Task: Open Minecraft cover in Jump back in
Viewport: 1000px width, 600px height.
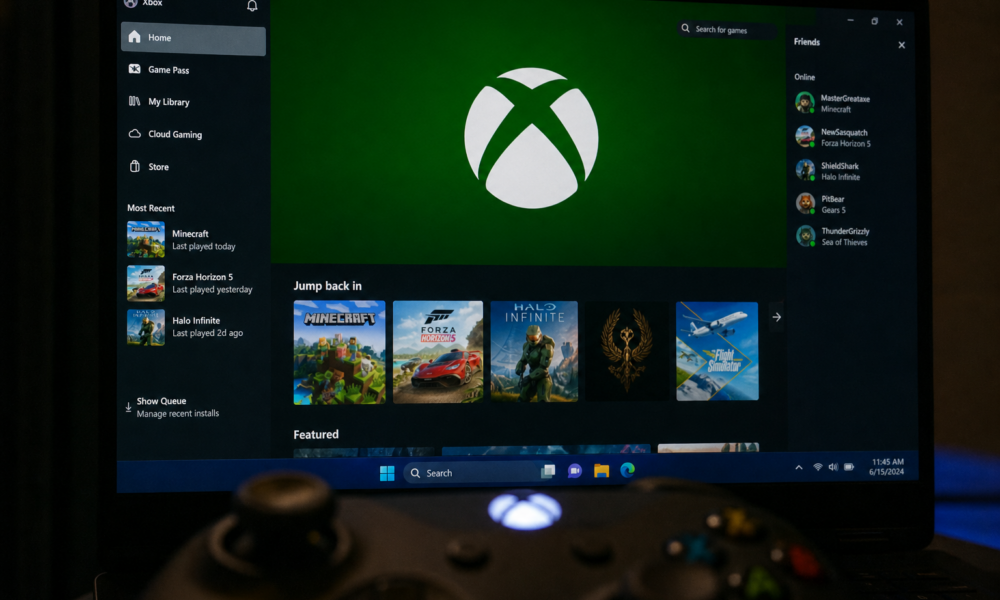Action: [x=339, y=352]
